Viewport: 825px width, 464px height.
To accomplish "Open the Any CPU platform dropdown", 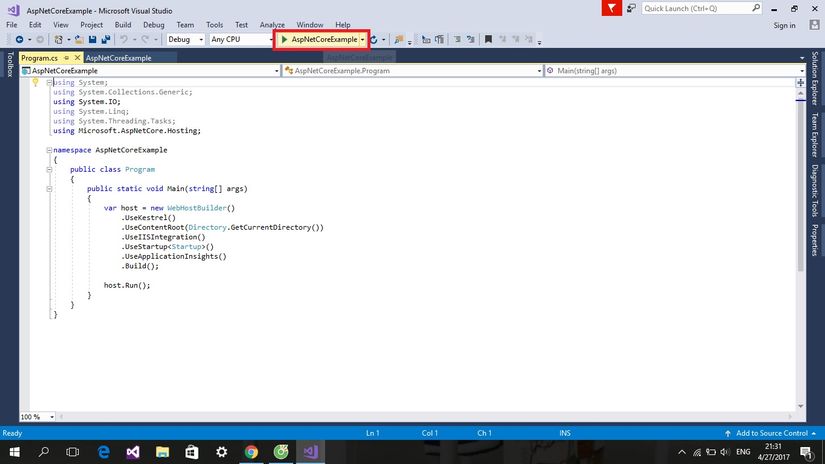I will pos(240,39).
